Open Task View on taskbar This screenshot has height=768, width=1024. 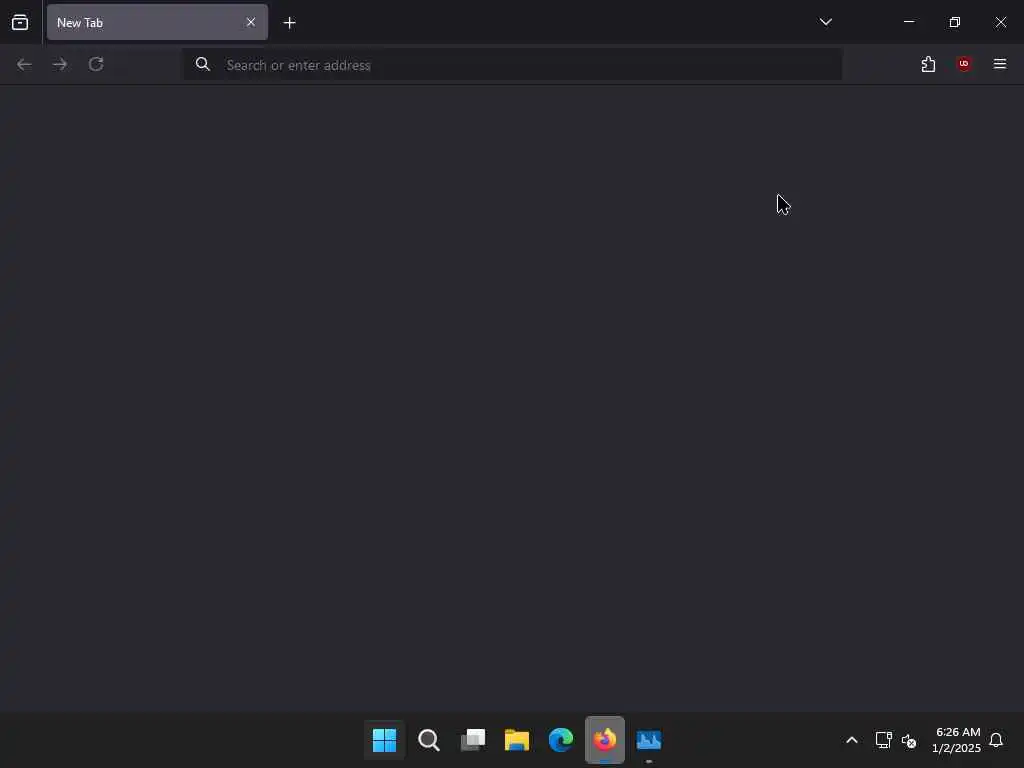coord(473,740)
